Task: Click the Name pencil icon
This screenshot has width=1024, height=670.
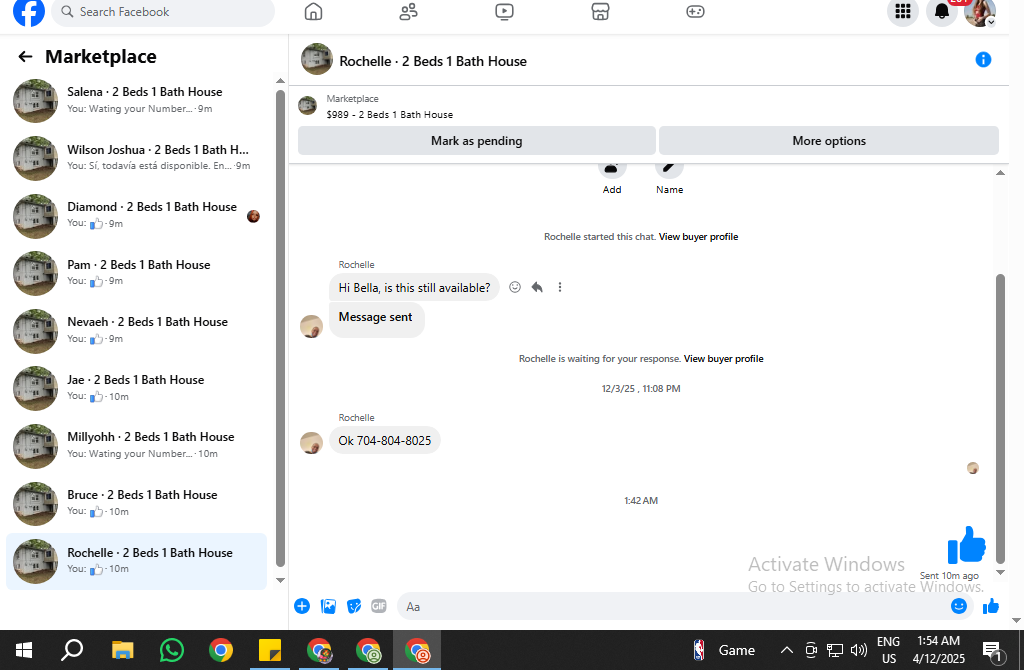Action: coord(669,170)
